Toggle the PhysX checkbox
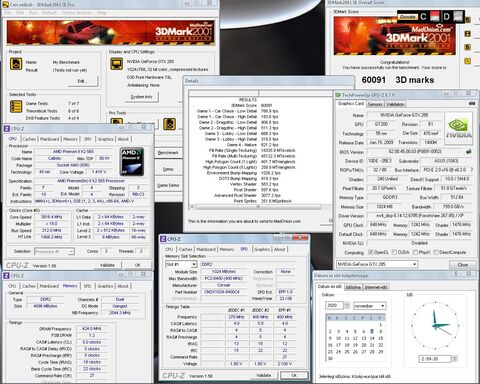 (x=415, y=252)
